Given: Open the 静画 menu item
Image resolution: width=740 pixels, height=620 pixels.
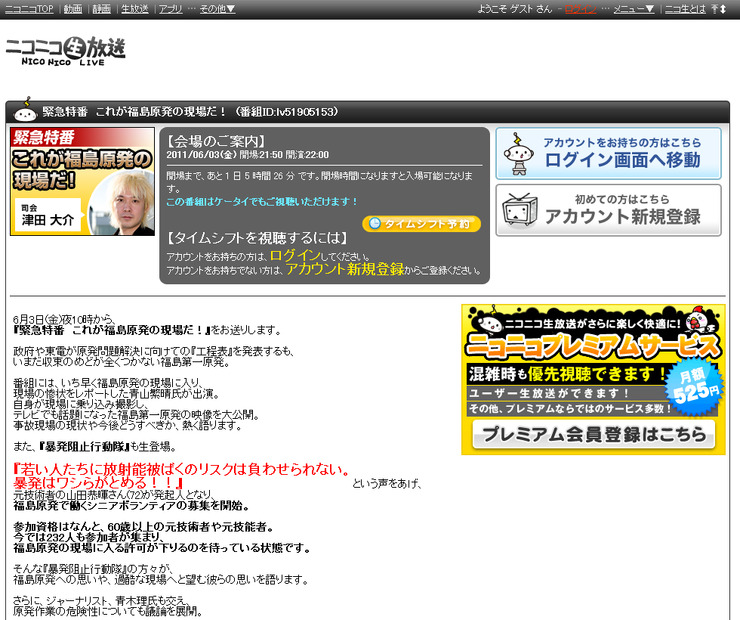Looking at the screenshot, I should 101,9.
